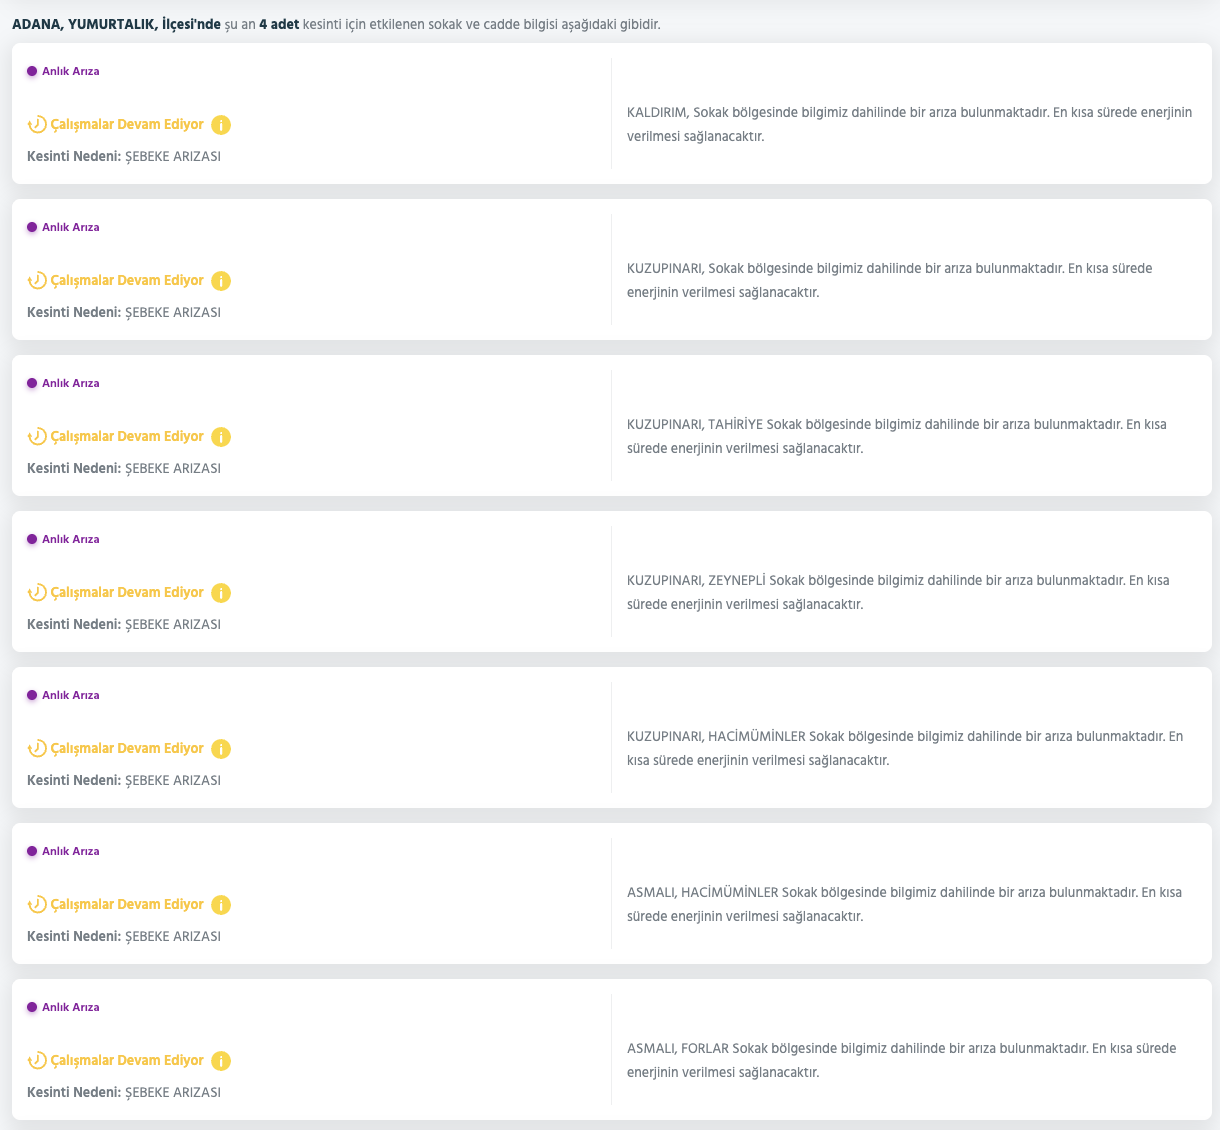Click 'Çalışmalar Devam Ediyor' in the KALDIRIM card
The width and height of the screenshot is (1220, 1130).
(x=127, y=125)
